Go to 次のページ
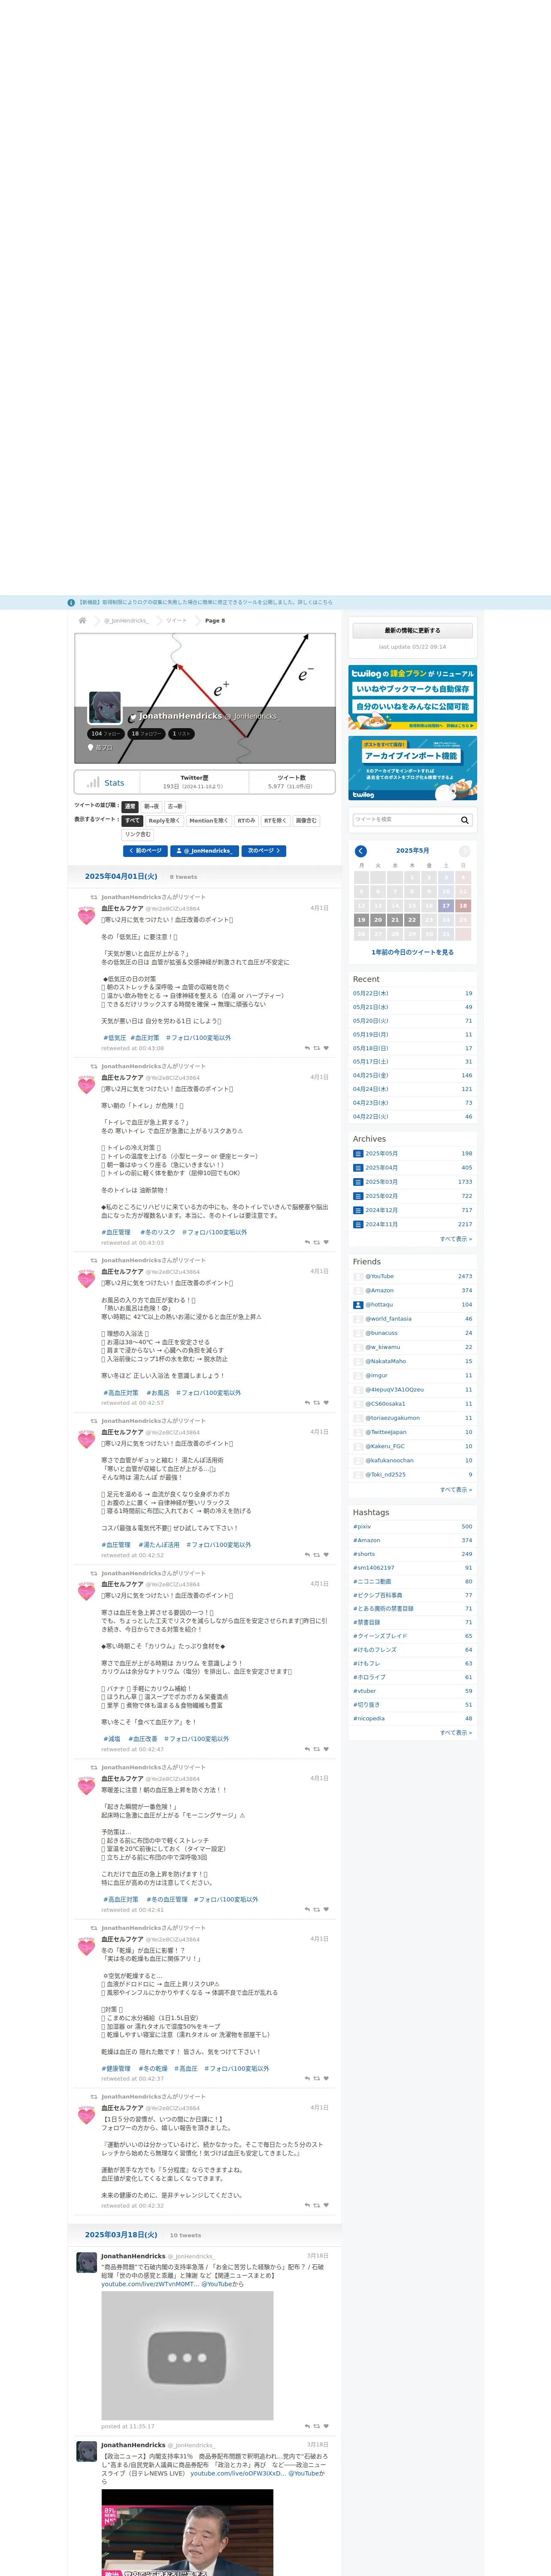 click(264, 851)
